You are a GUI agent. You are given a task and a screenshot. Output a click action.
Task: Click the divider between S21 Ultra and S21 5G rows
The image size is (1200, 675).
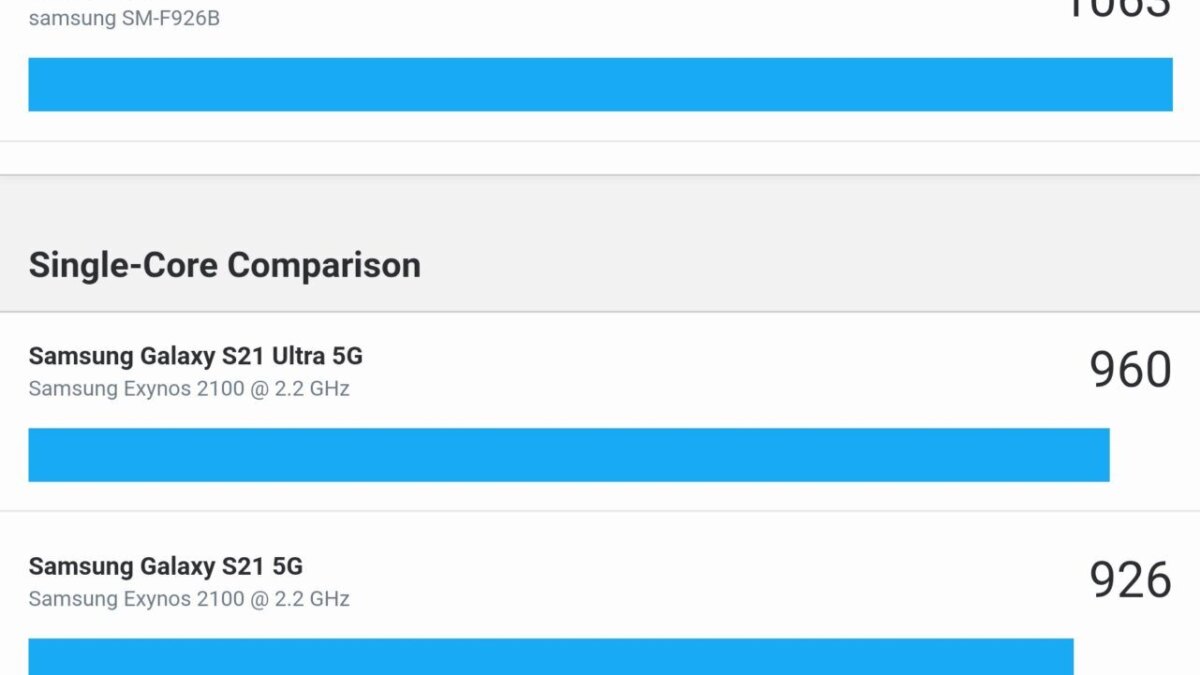click(600, 511)
